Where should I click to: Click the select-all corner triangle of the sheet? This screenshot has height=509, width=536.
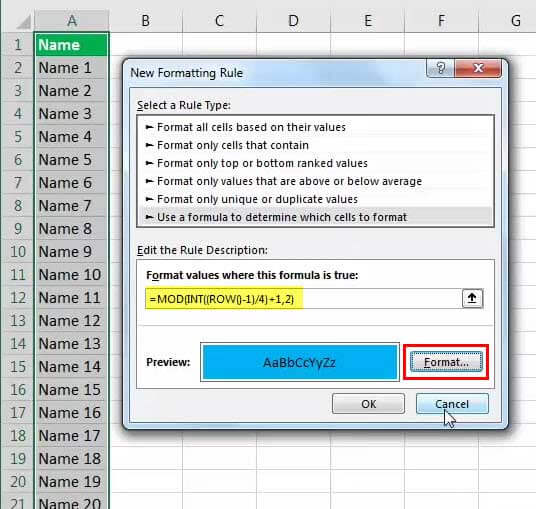pyautogui.click(x=24, y=22)
